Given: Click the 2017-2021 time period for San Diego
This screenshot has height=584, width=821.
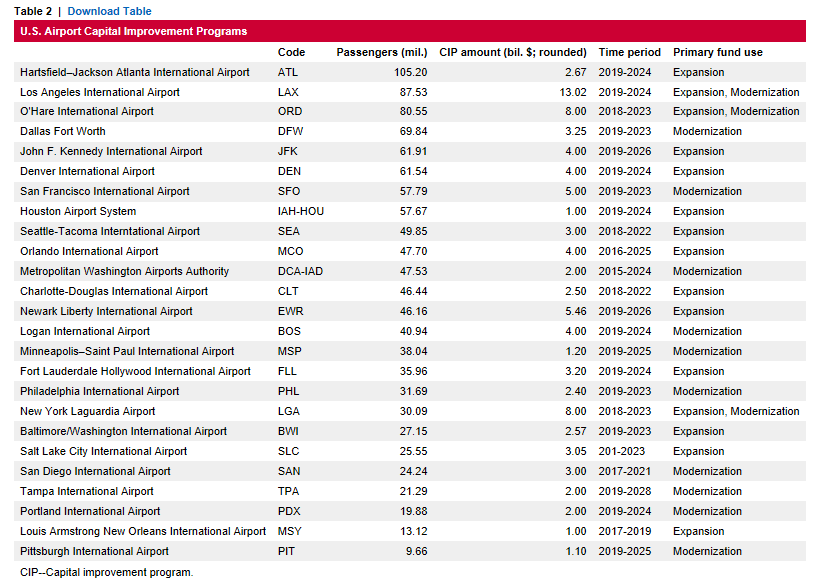Looking at the screenshot, I should [x=625, y=471].
